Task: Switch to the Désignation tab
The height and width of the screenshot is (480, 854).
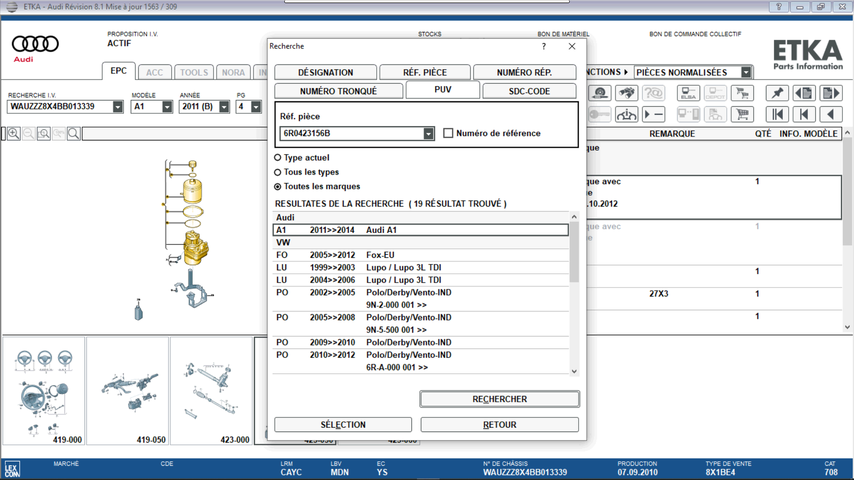Action: pyautogui.click(x=325, y=72)
